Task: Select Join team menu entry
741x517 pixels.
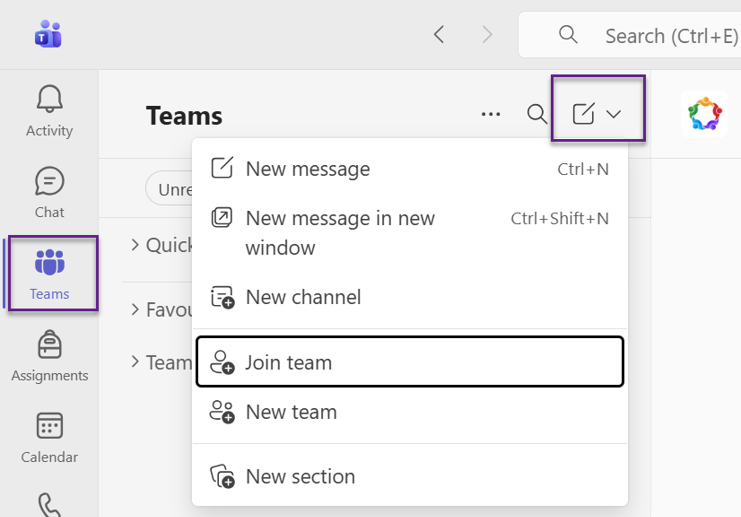Action: 409,362
